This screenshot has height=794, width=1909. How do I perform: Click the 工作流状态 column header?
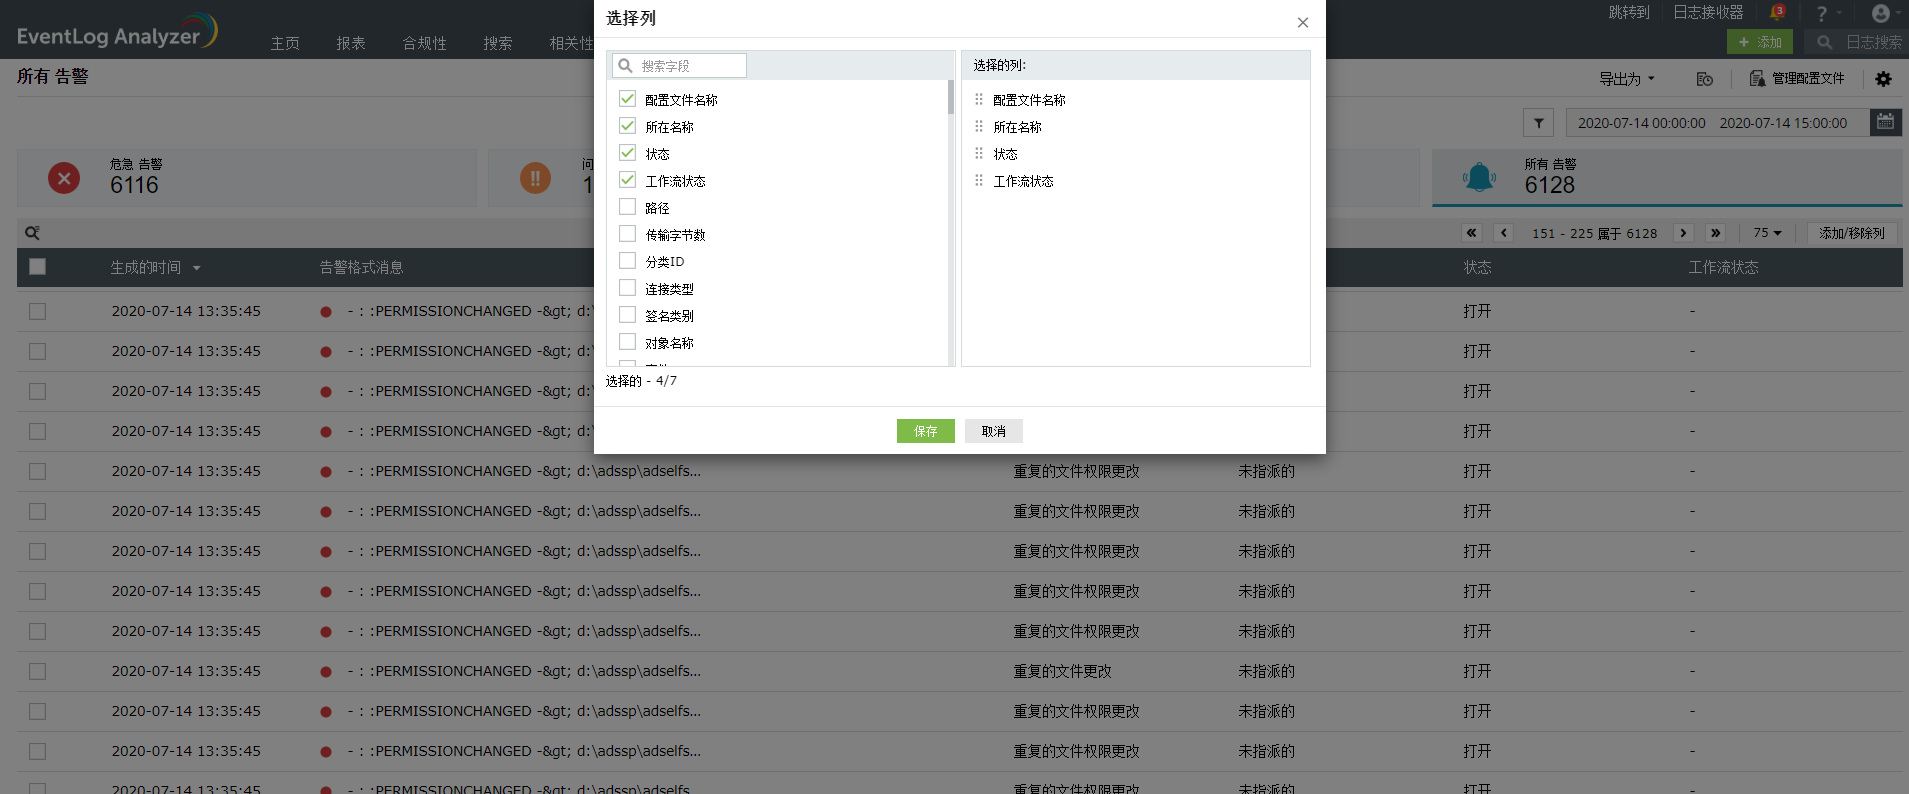[1723, 267]
